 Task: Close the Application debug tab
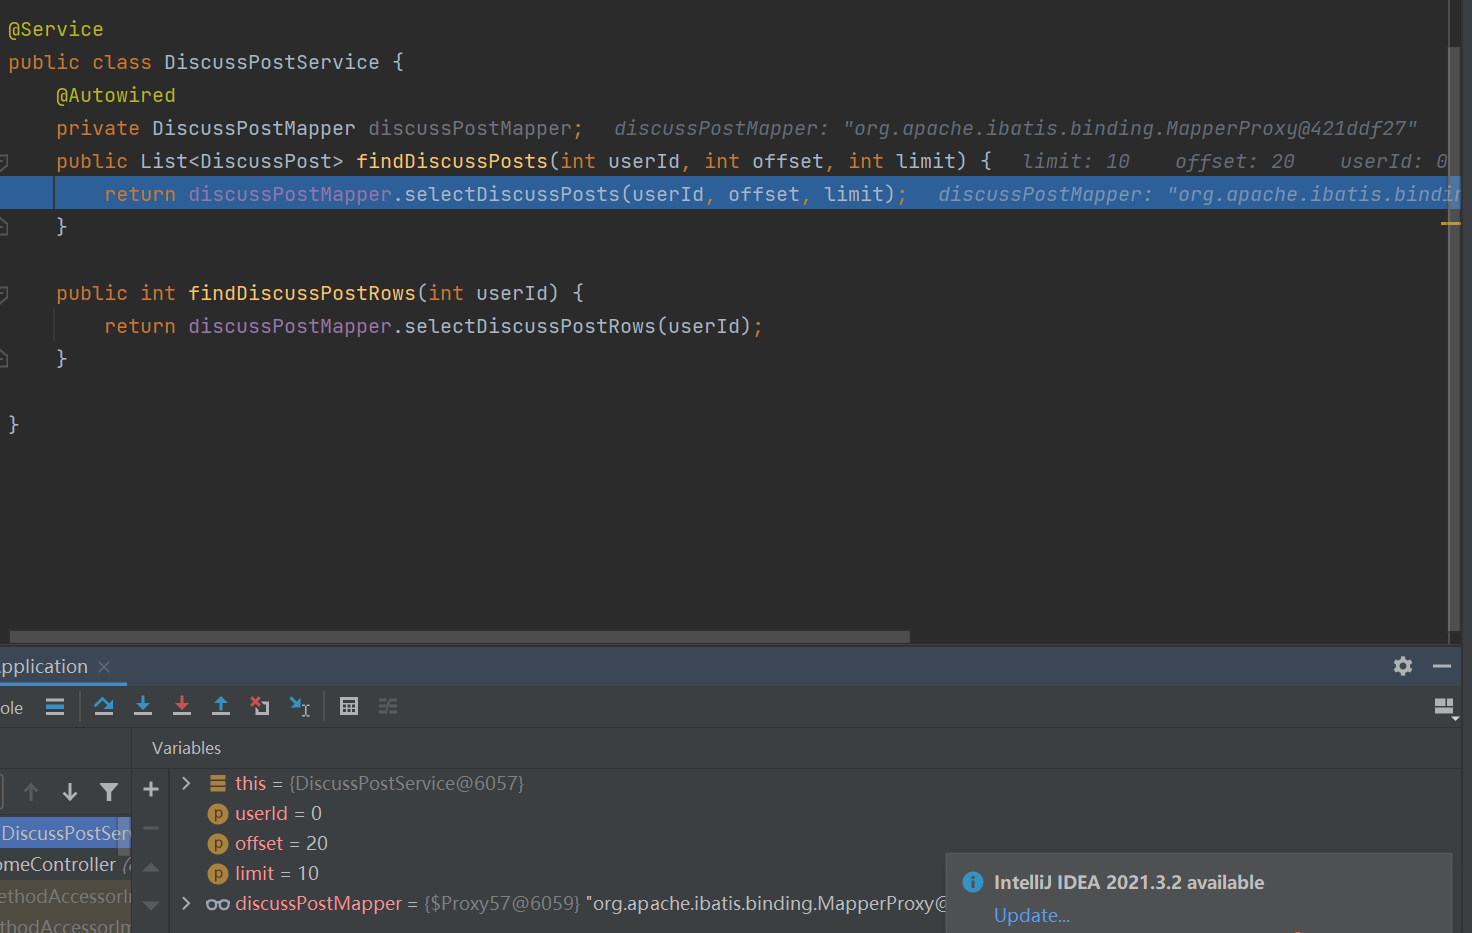pos(104,666)
